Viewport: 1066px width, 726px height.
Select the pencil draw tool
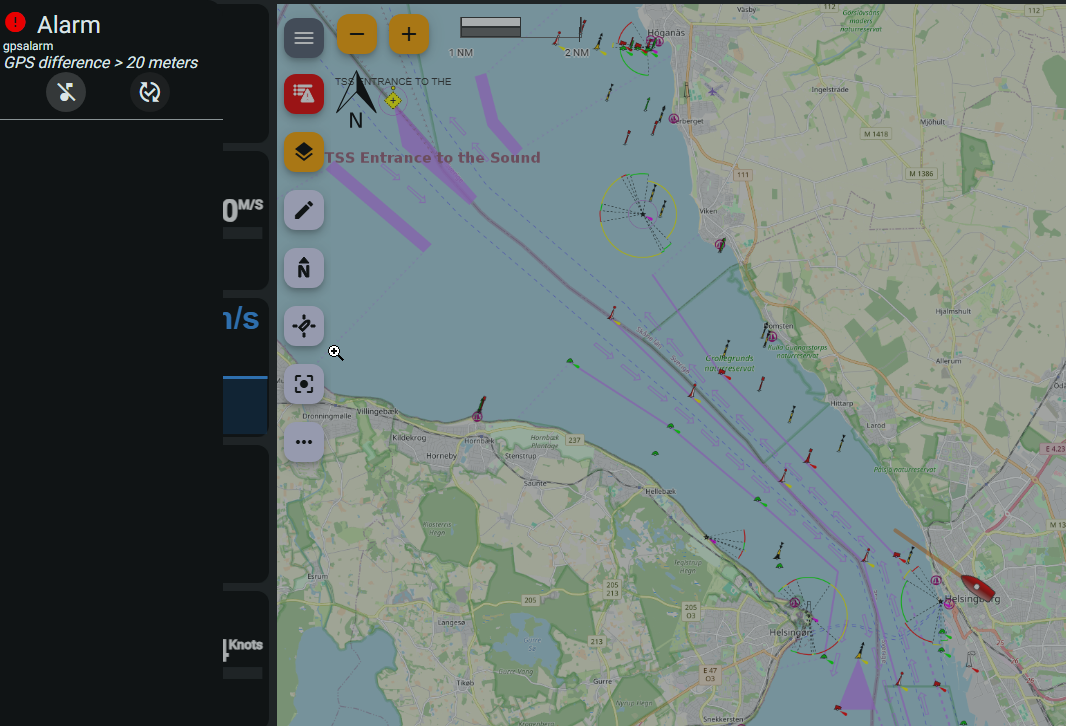304,210
